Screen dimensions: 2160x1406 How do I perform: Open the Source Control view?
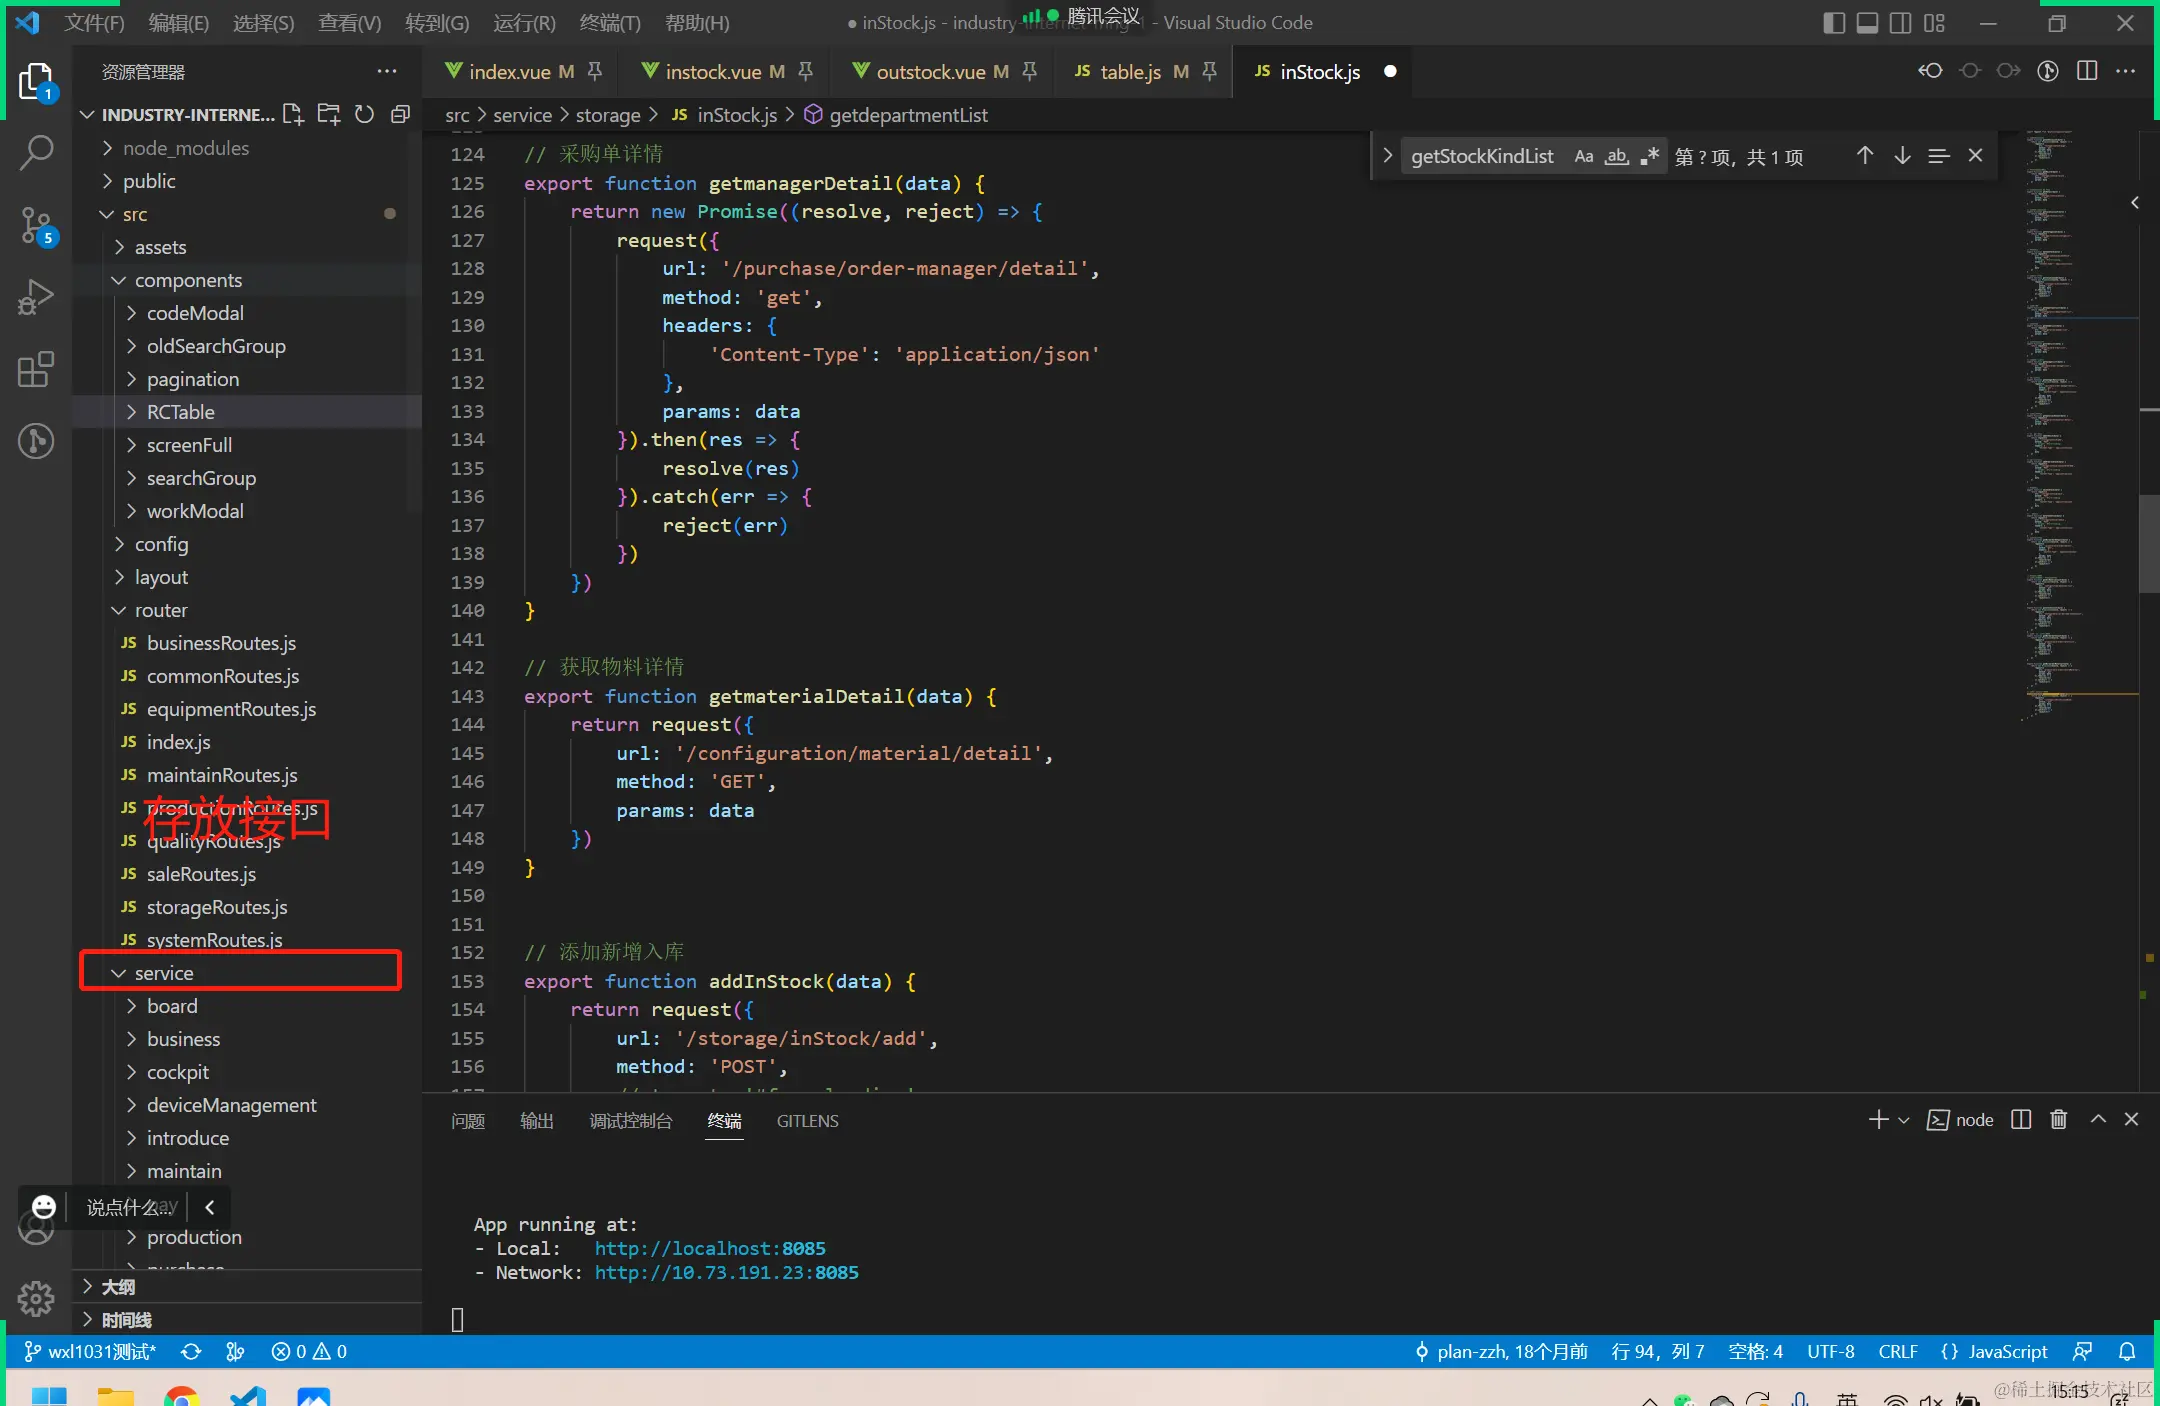(36, 226)
